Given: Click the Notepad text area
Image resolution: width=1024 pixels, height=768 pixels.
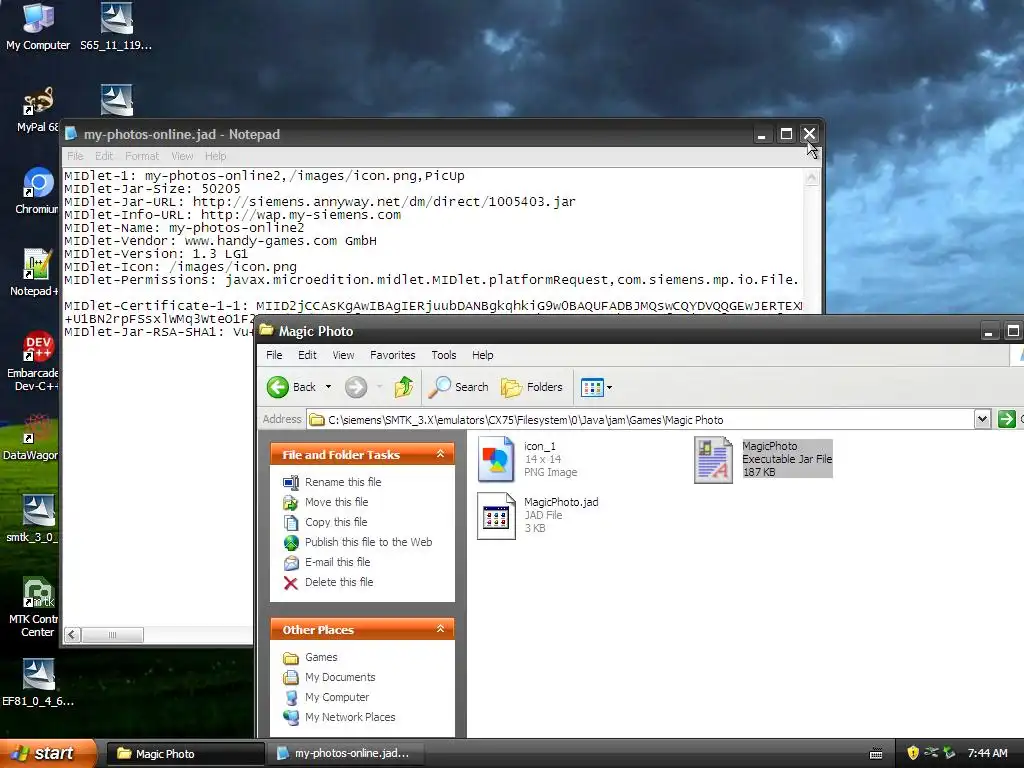Looking at the screenshot, I should 433,240.
